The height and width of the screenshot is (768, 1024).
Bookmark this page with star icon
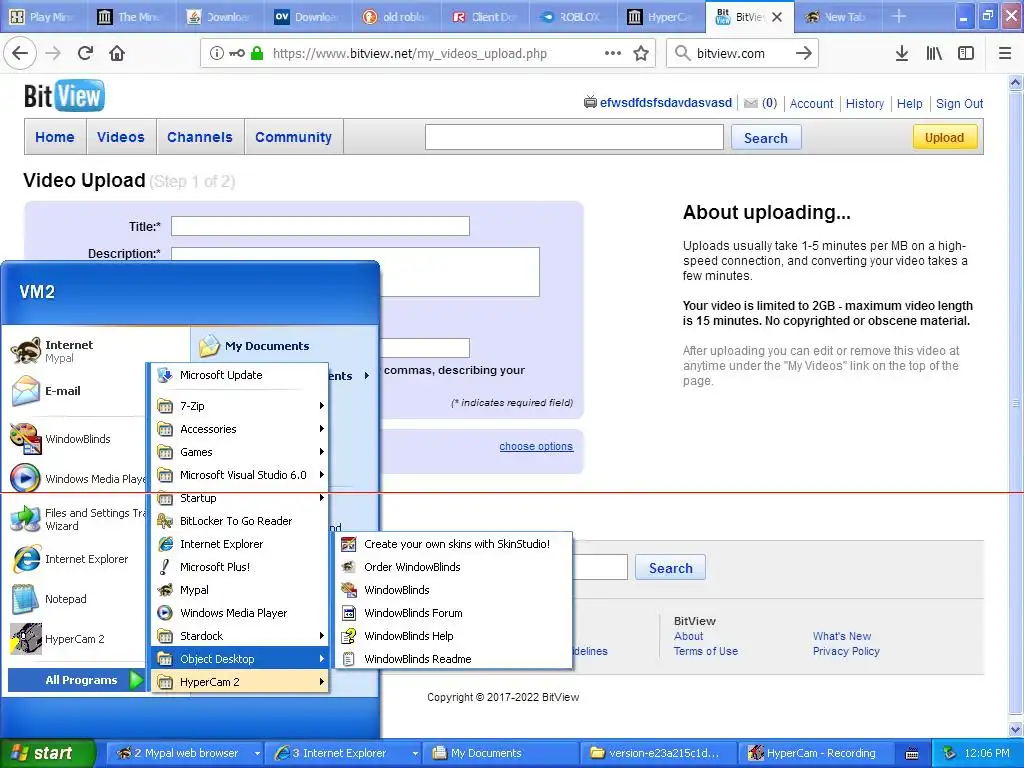[x=641, y=54]
